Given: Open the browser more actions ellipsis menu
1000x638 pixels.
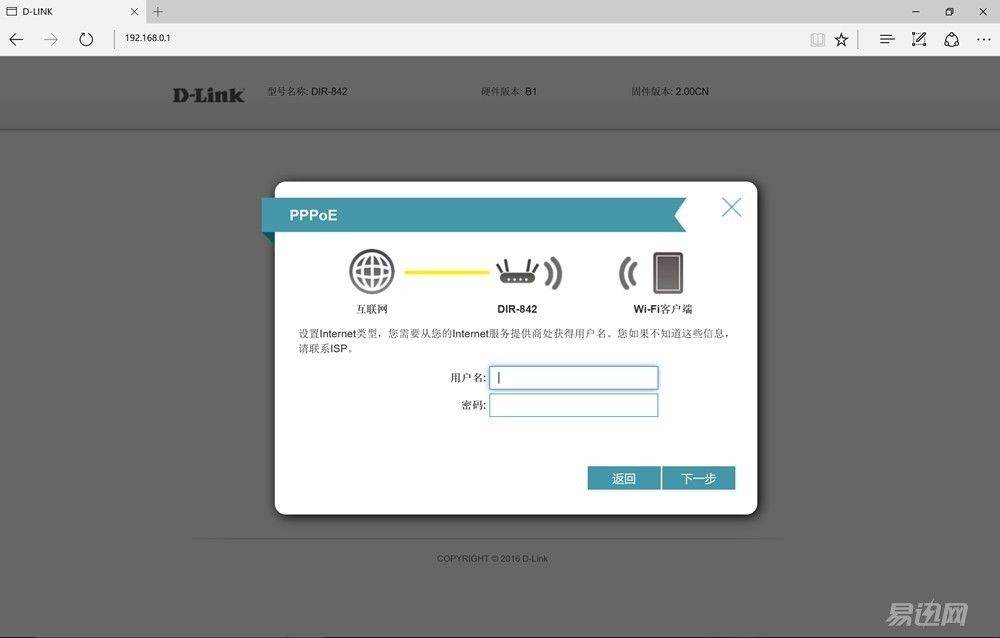Looking at the screenshot, I should (983, 40).
